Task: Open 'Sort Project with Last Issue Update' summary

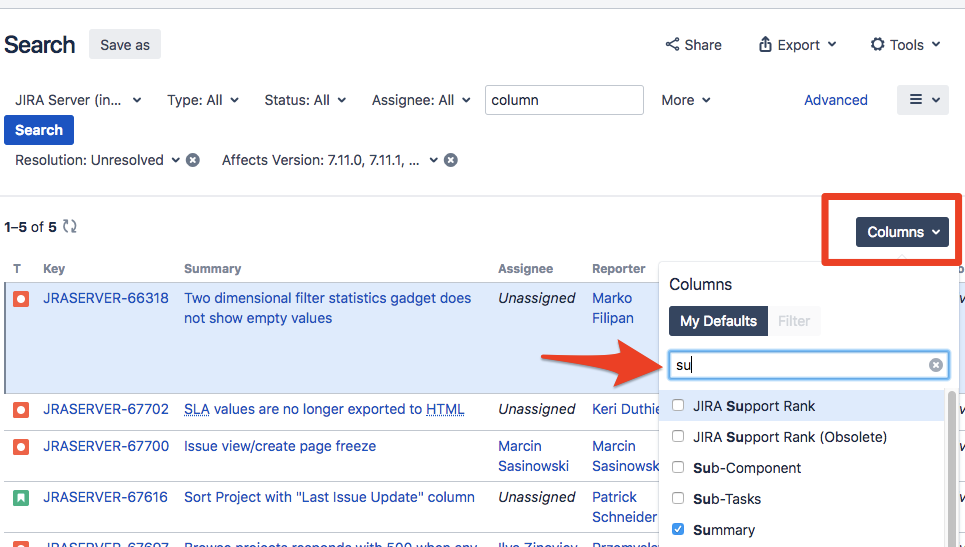Action: [329, 497]
